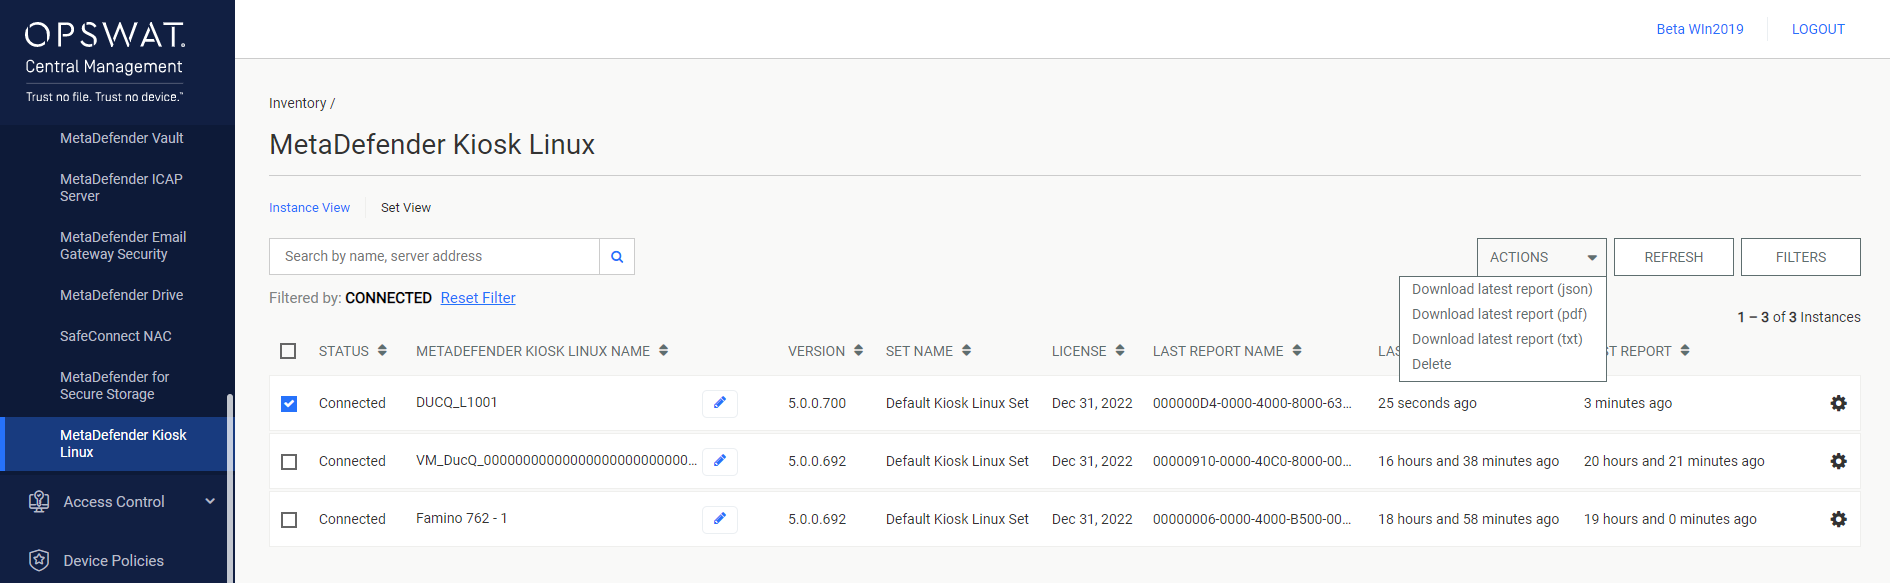Open SafeConnect NAC in sidebar
1890x583 pixels.
(117, 336)
